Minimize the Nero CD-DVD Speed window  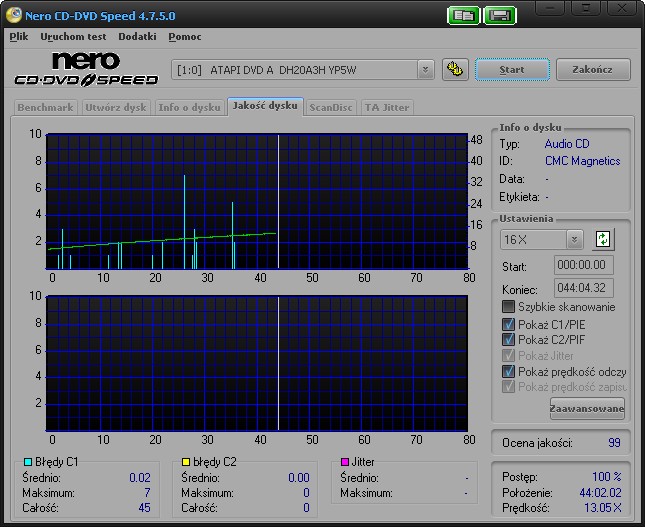tap(551, 8)
